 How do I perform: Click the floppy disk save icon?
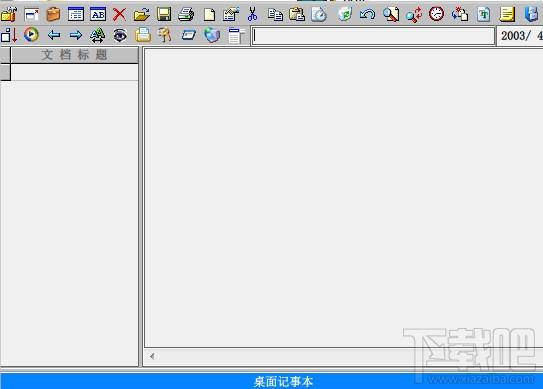pos(164,15)
